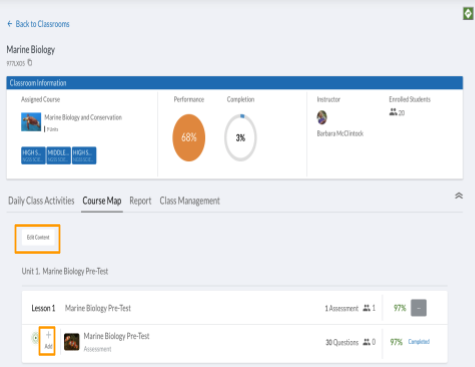The image size is (475, 367).
Task: Open the Class Management tab
Action: point(190,201)
